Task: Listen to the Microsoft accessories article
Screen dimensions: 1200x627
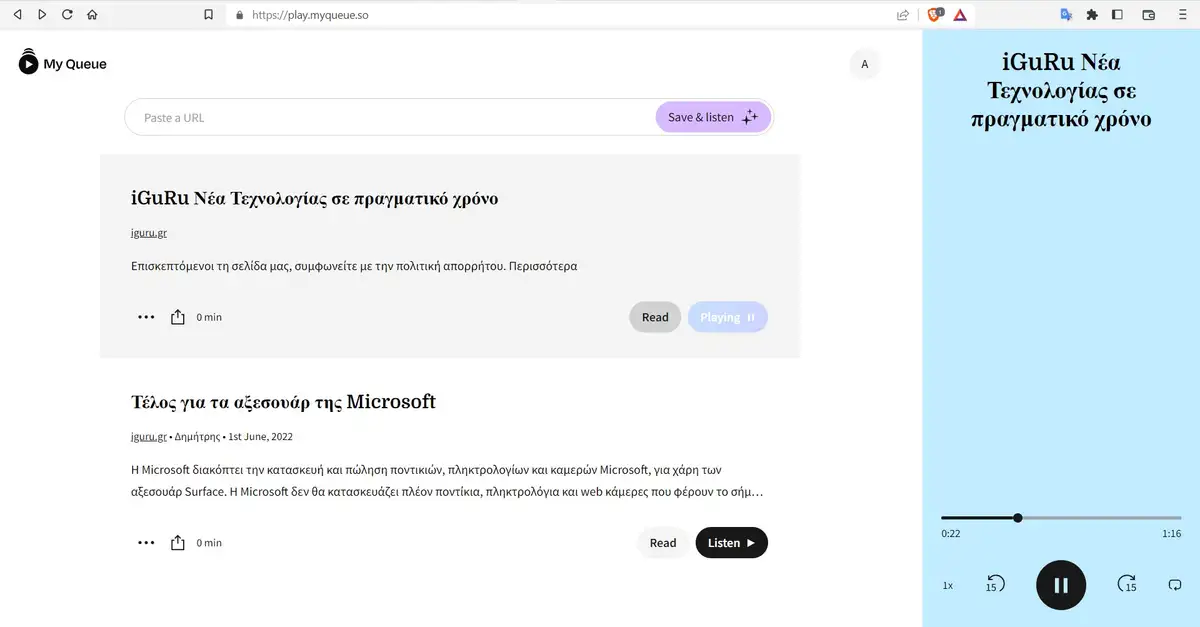Action: [732, 543]
